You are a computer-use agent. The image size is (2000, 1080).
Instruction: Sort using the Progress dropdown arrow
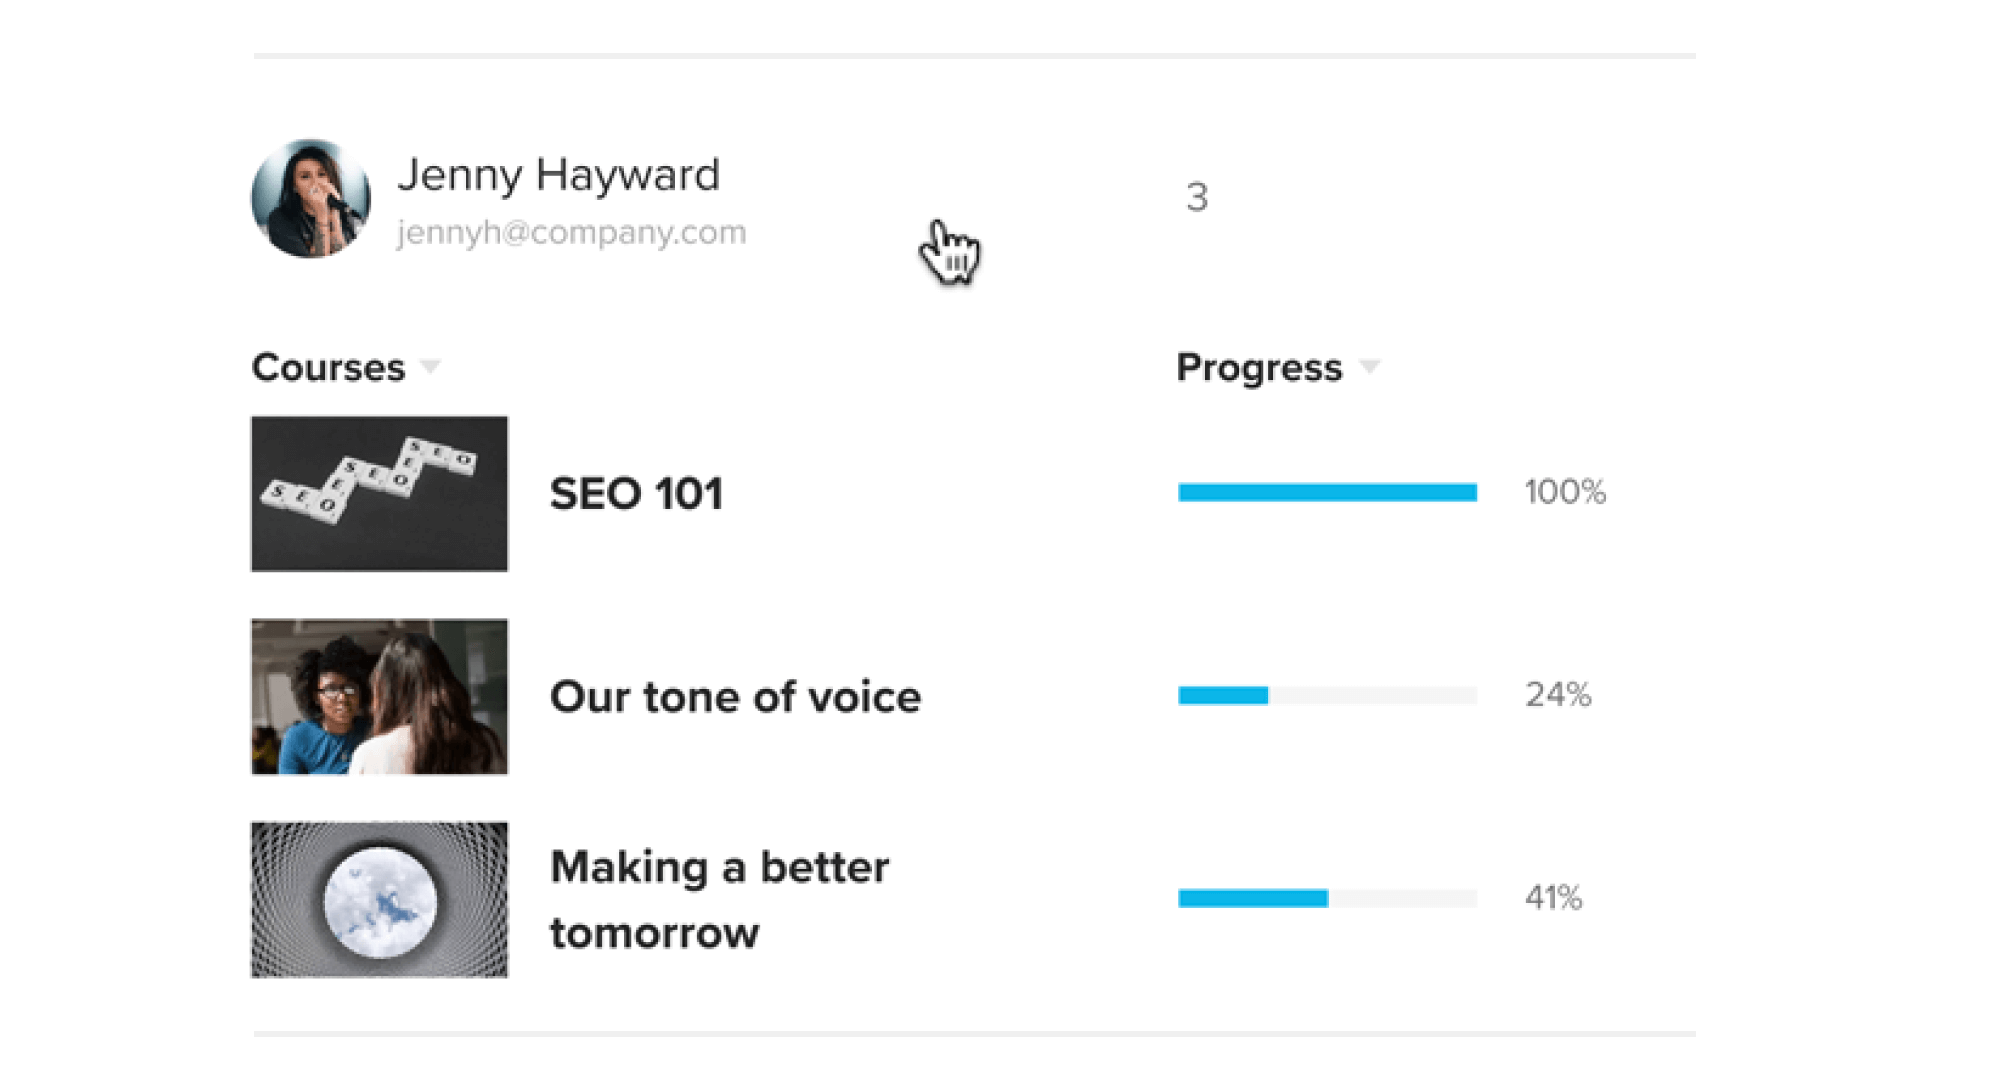click(1370, 367)
